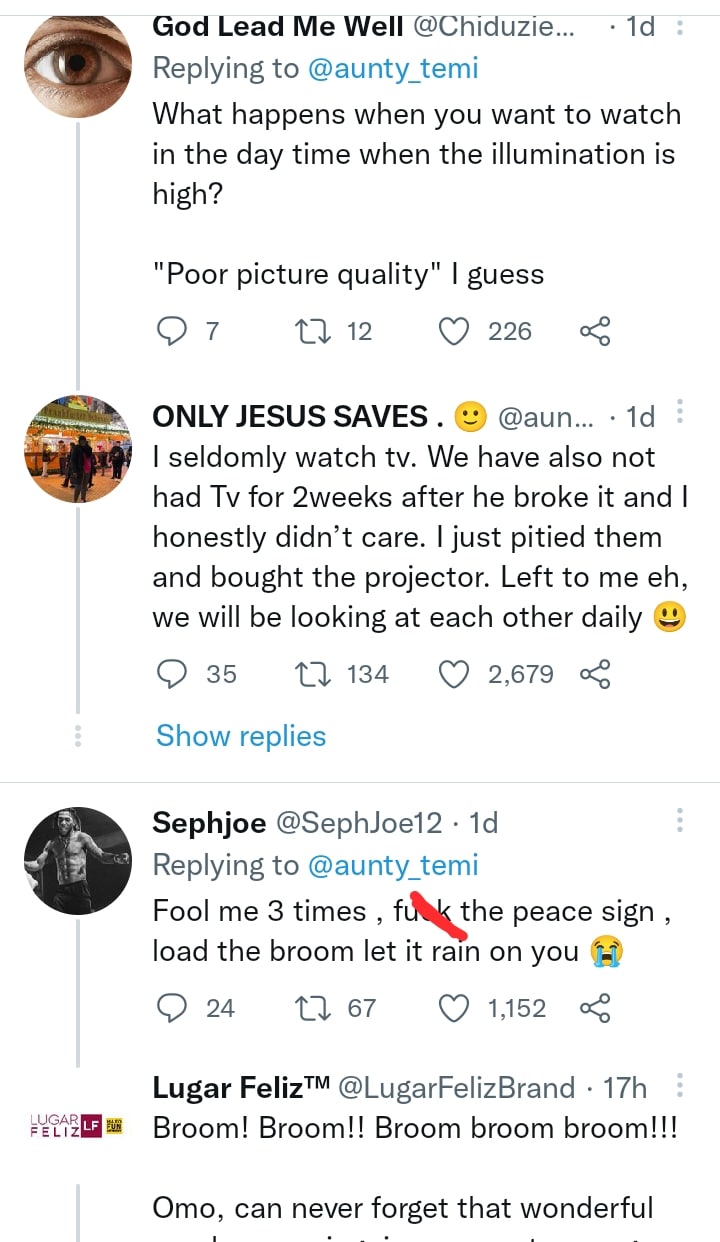Image resolution: width=720 pixels, height=1242 pixels.
Task: Like the tweet with 2,679 likes
Action: [x=455, y=675]
